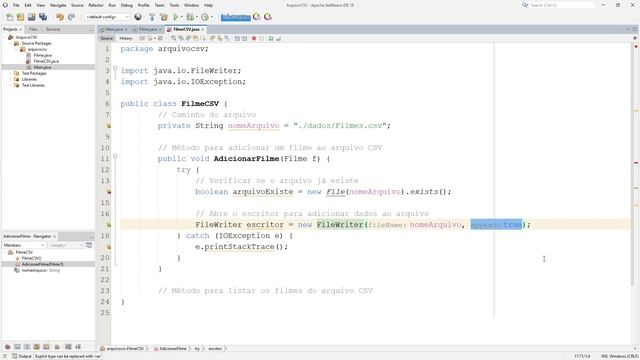Viewport: 640px width, 360px height.
Task: Select Filme.java in Projects tree
Action: pos(42,55)
